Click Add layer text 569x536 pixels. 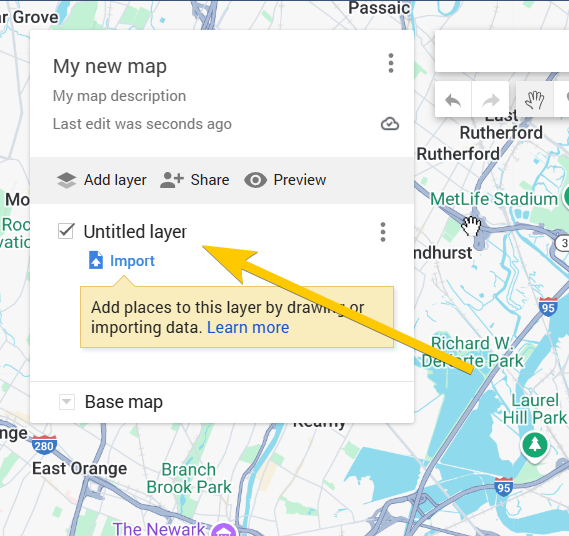115,180
